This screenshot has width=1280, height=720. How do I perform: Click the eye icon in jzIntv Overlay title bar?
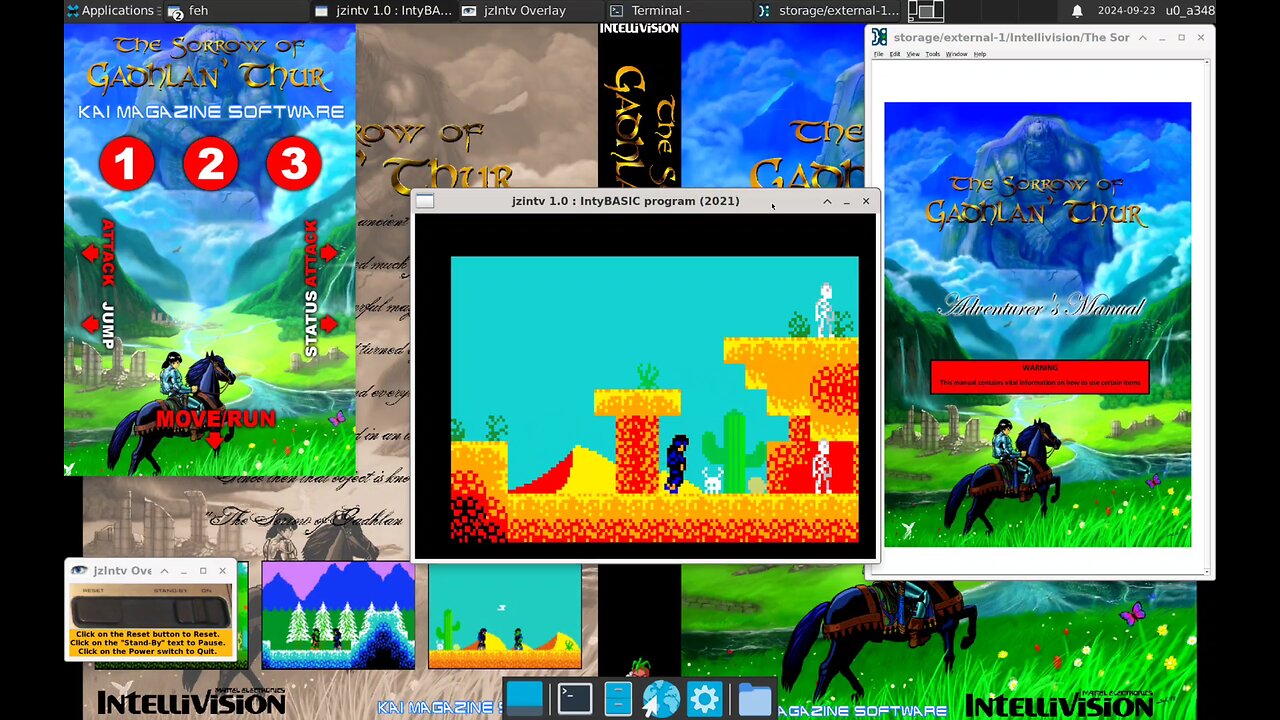[78, 570]
